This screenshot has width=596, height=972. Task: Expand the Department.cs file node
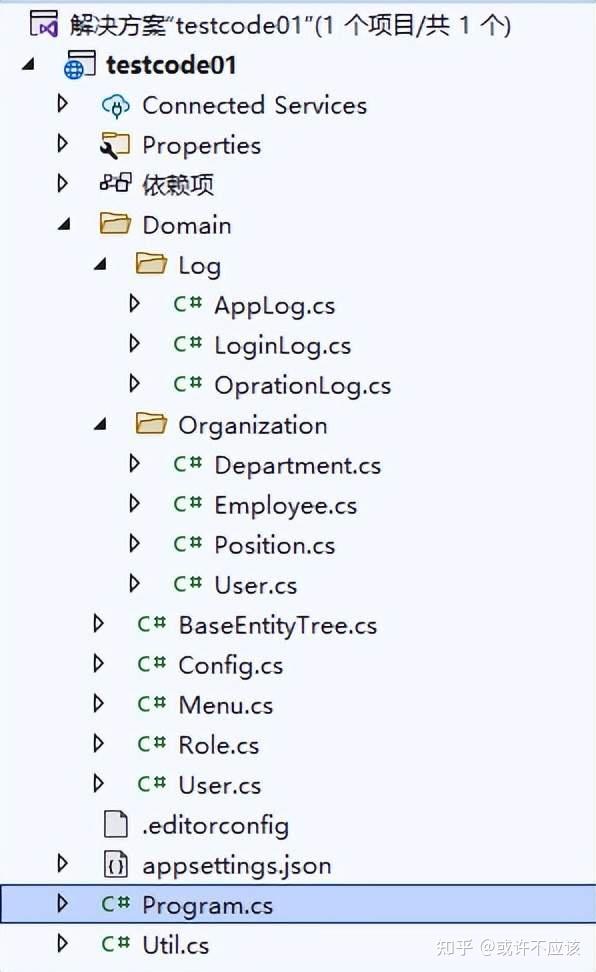(x=134, y=463)
